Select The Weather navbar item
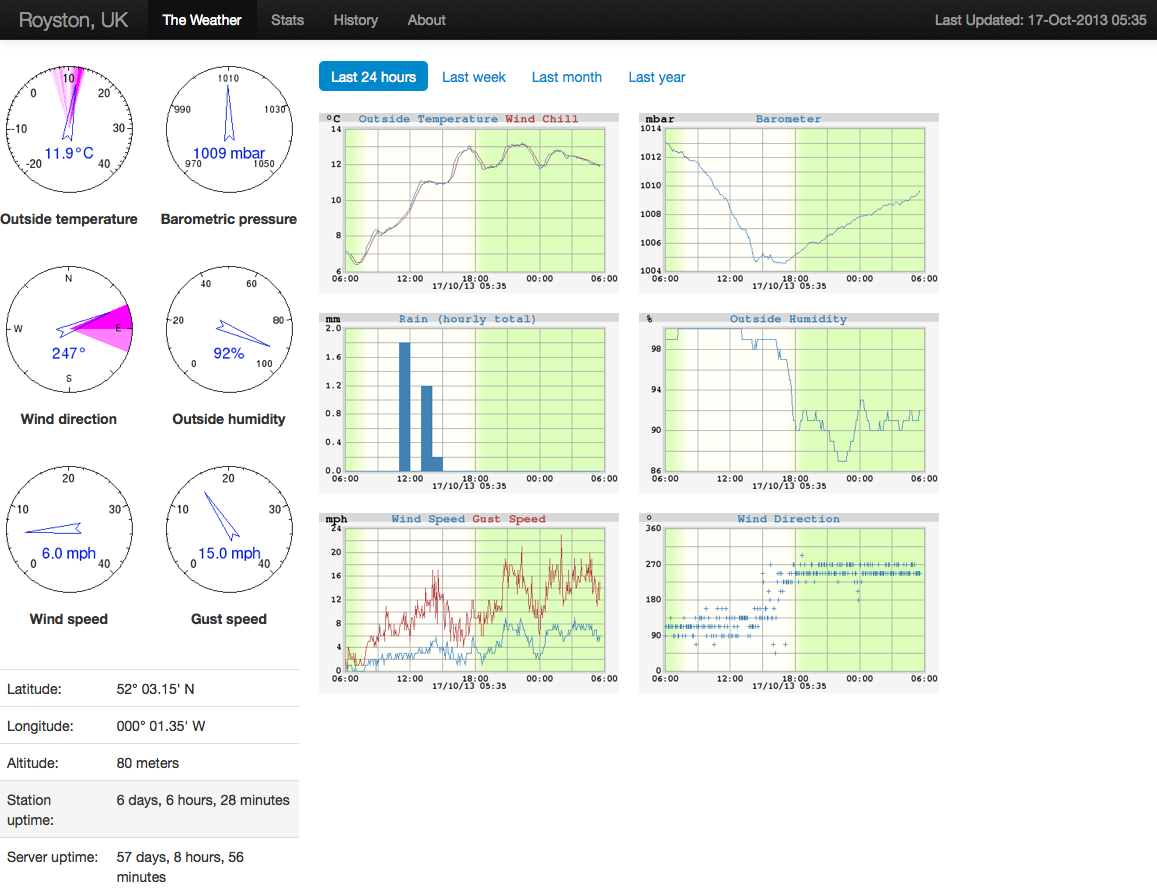This screenshot has height=888, width=1157. pos(202,20)
